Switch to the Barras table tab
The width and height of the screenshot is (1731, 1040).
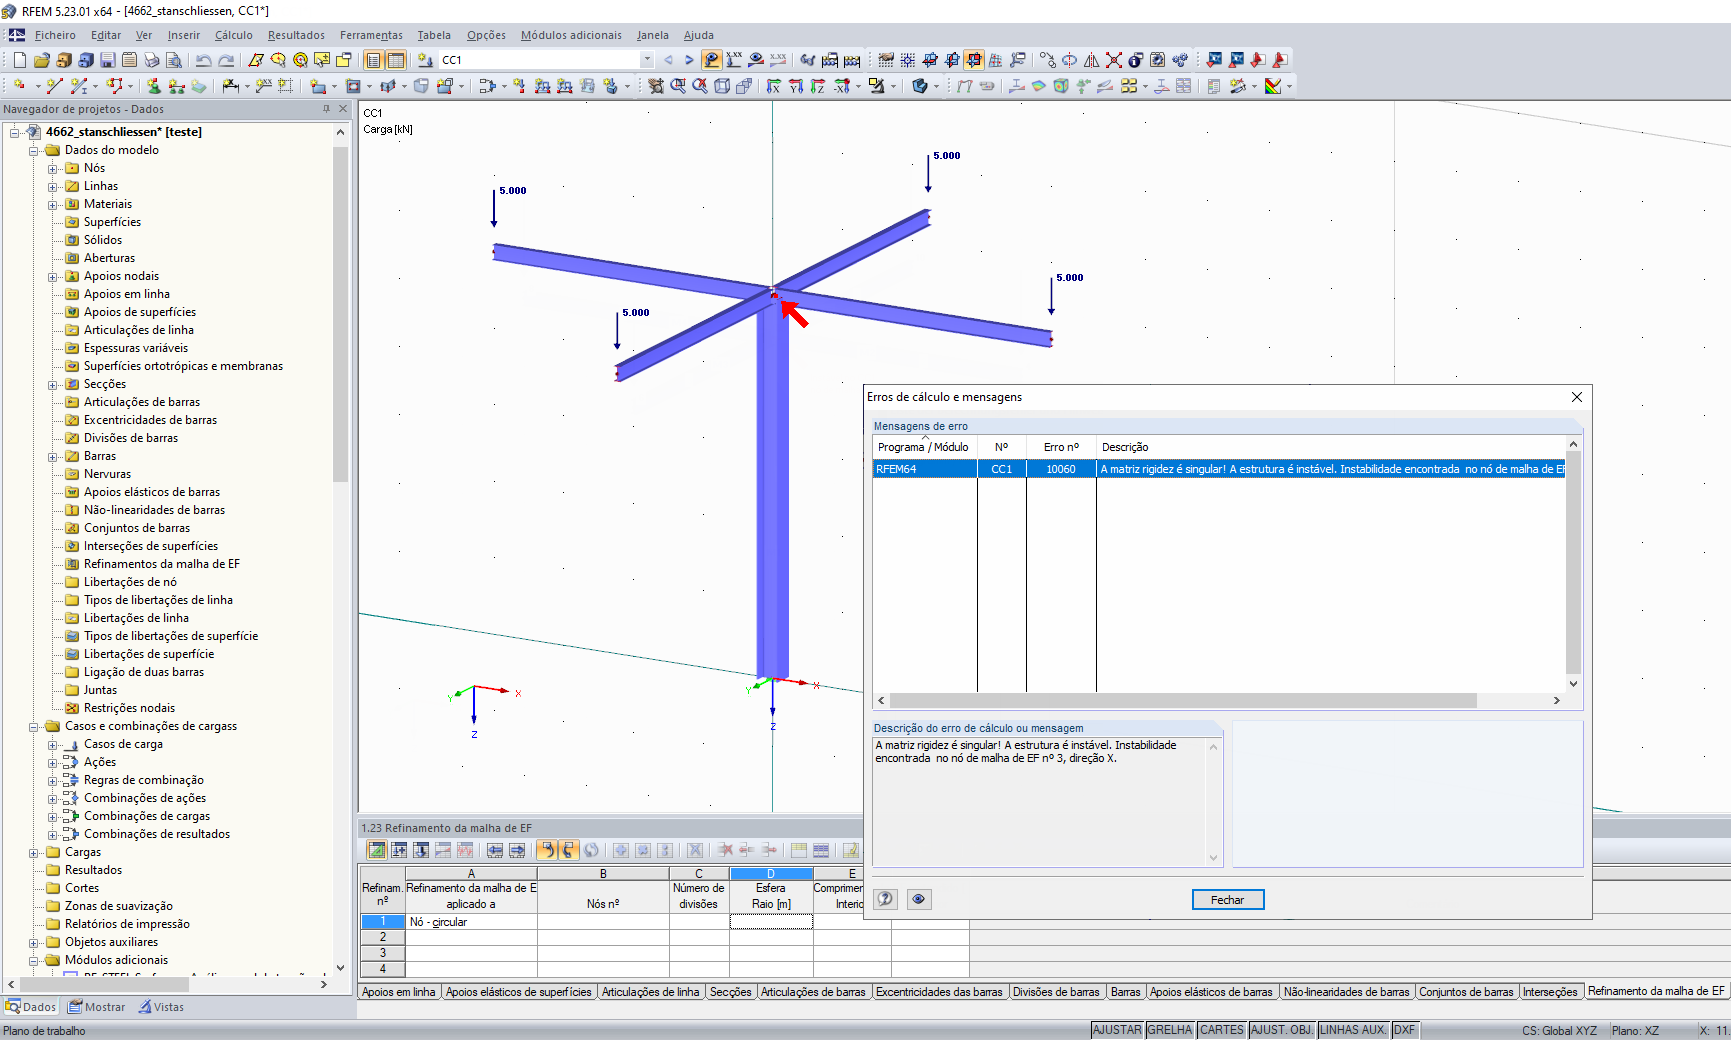[1125, 992]
